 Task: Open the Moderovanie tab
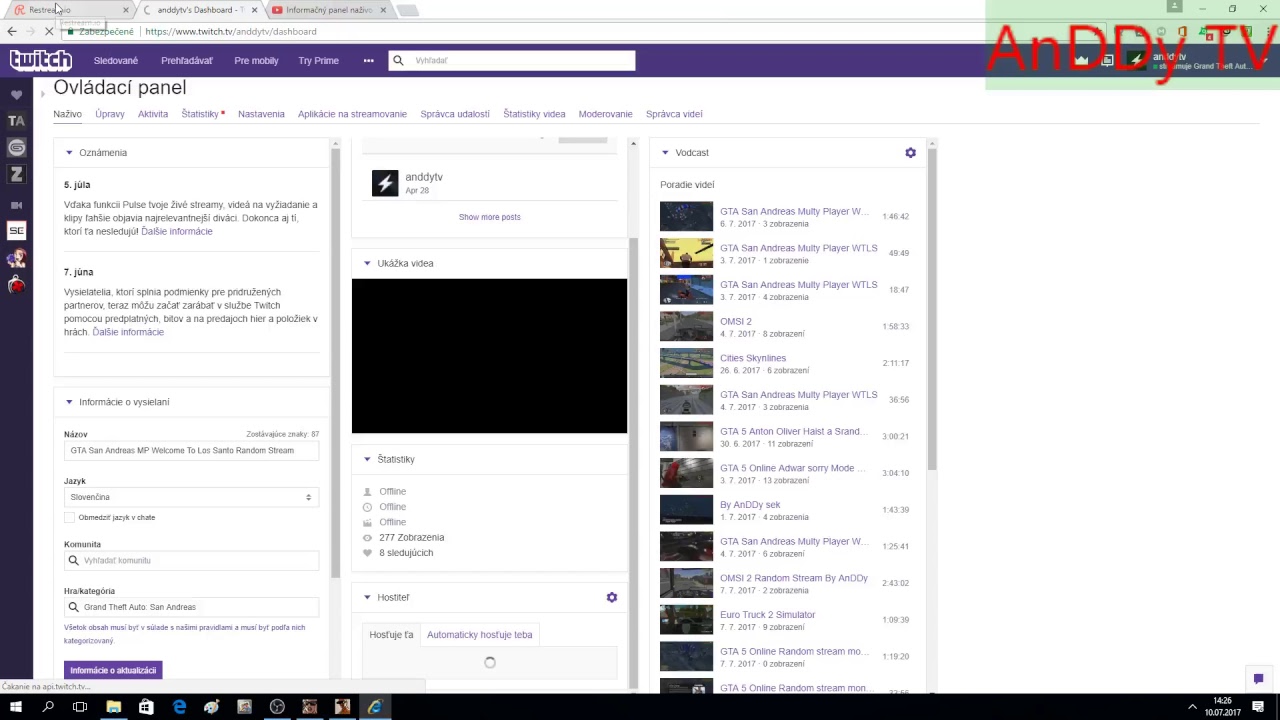(x=605, y=114)
